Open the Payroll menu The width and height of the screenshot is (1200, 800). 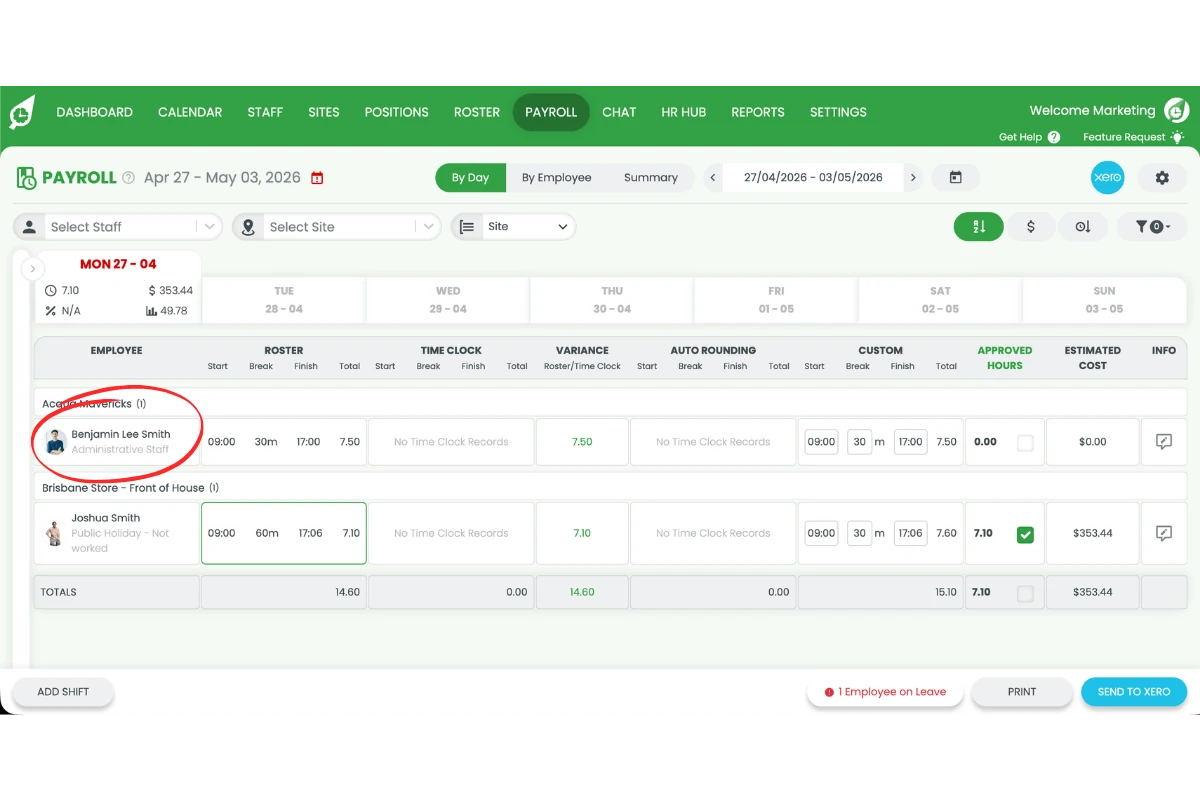(x=551, y=112)
